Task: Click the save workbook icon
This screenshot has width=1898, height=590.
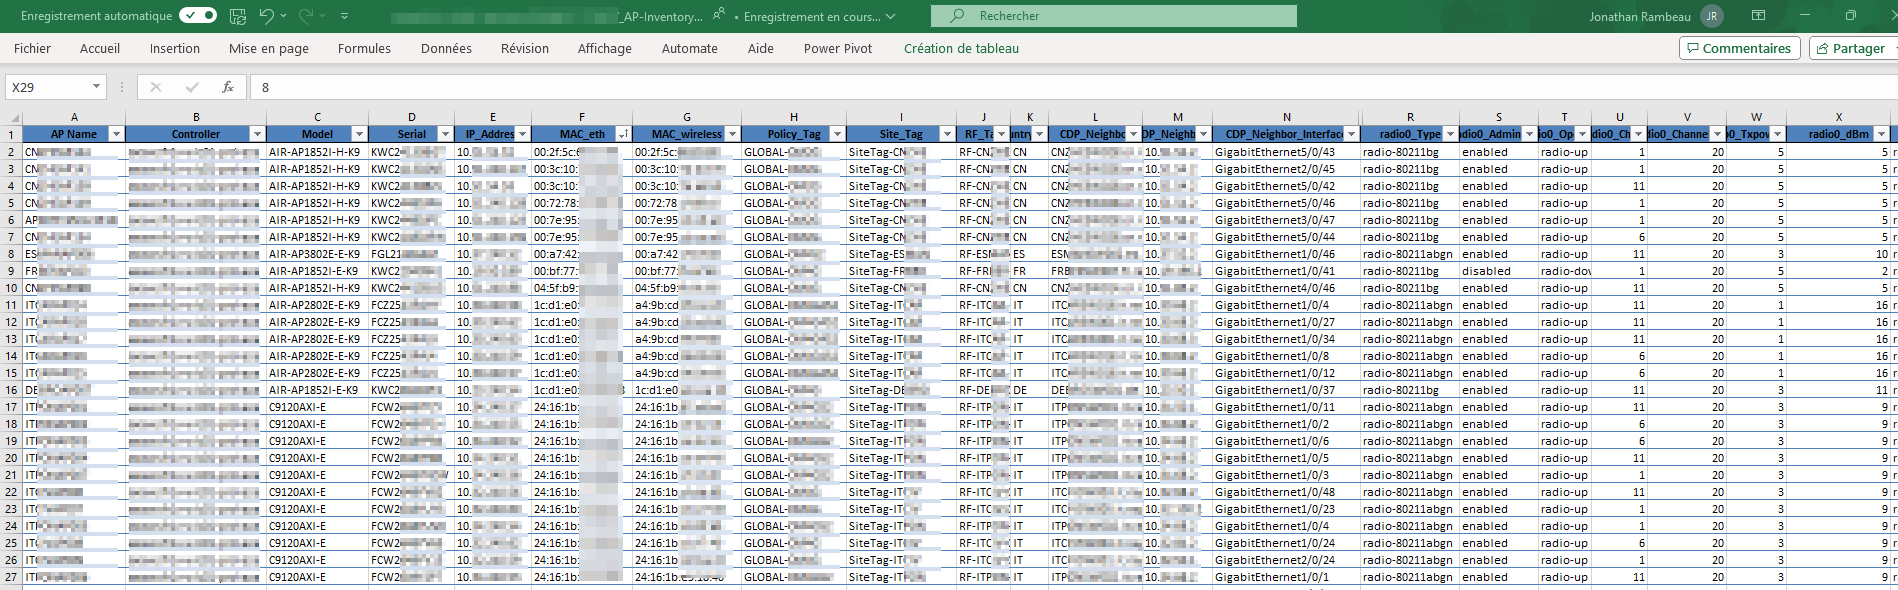Action: (x=238, y=16)
